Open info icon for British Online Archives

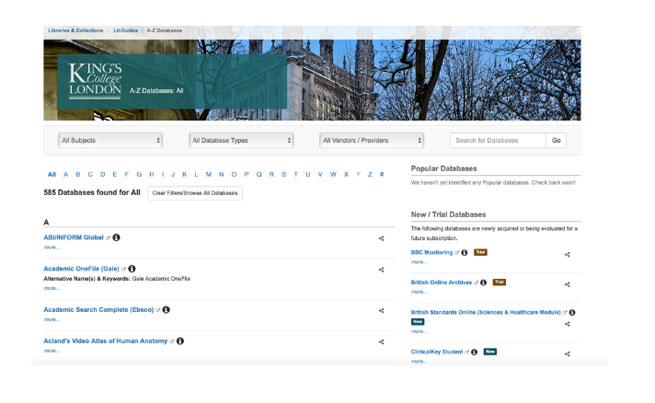pos(483,282)
